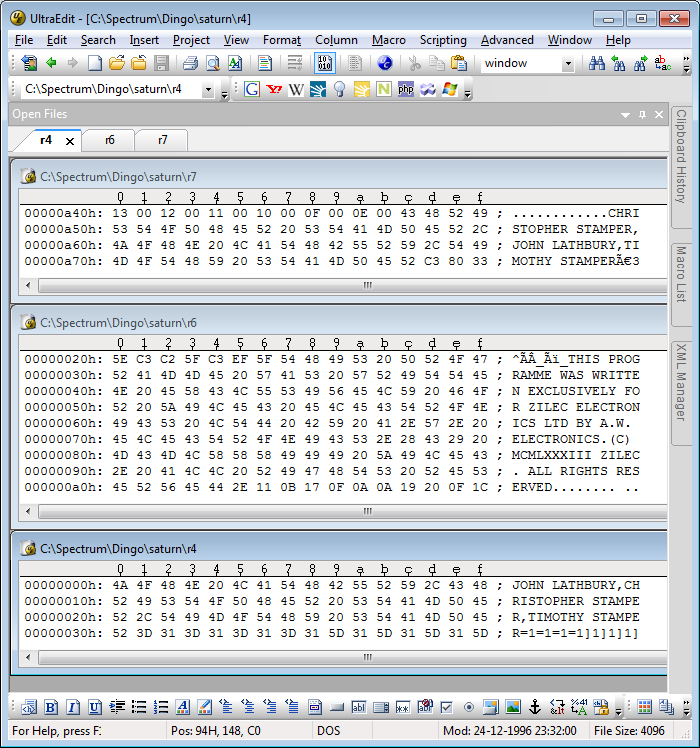Toggle the HTML Italic button
Viewport: 700px width, 748px height.
72,707
